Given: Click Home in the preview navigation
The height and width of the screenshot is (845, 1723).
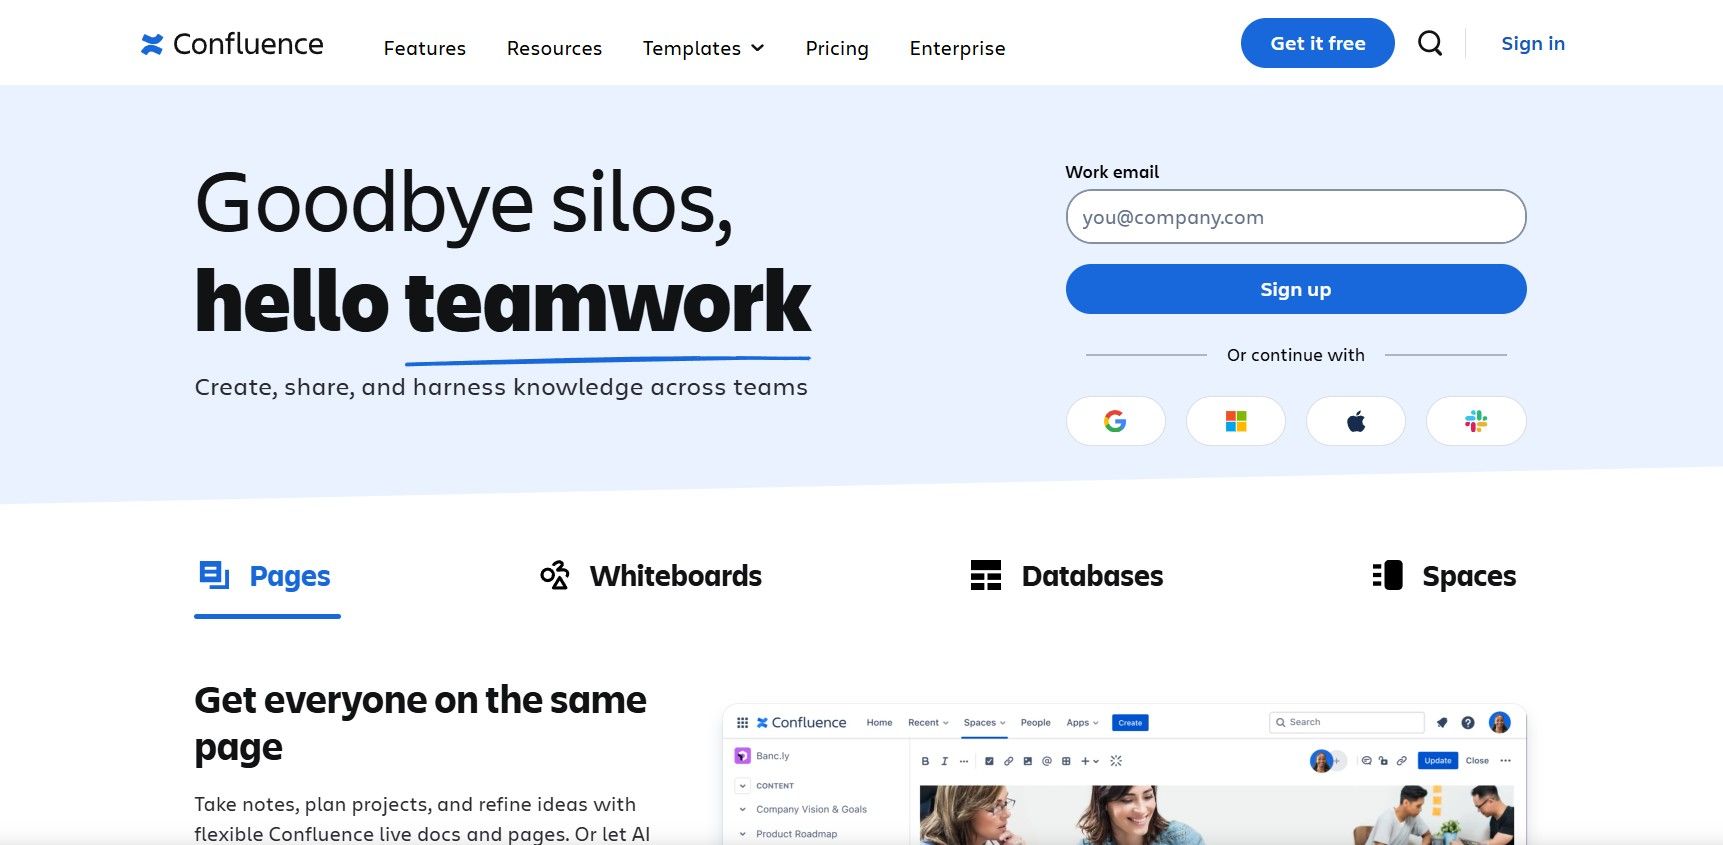Looking at the screenshot, I should tap(879, 722).
